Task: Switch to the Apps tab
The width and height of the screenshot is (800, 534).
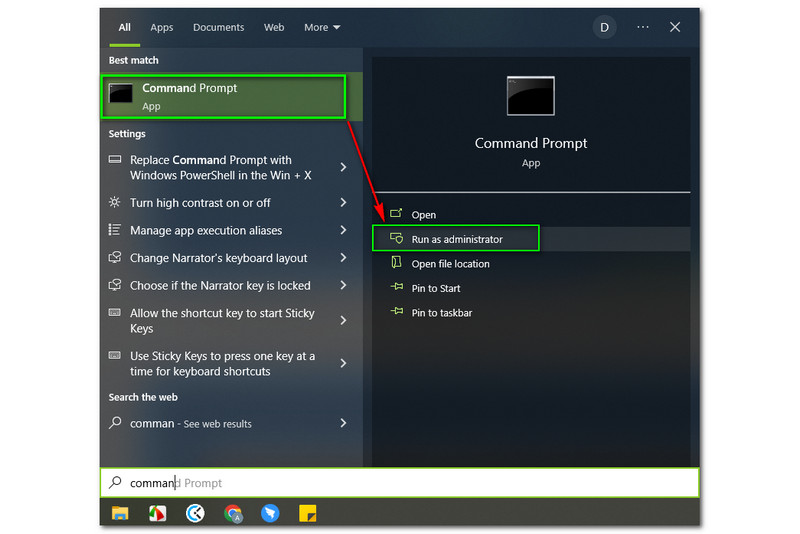Action: pyautogui.click(x=161, y=27)
